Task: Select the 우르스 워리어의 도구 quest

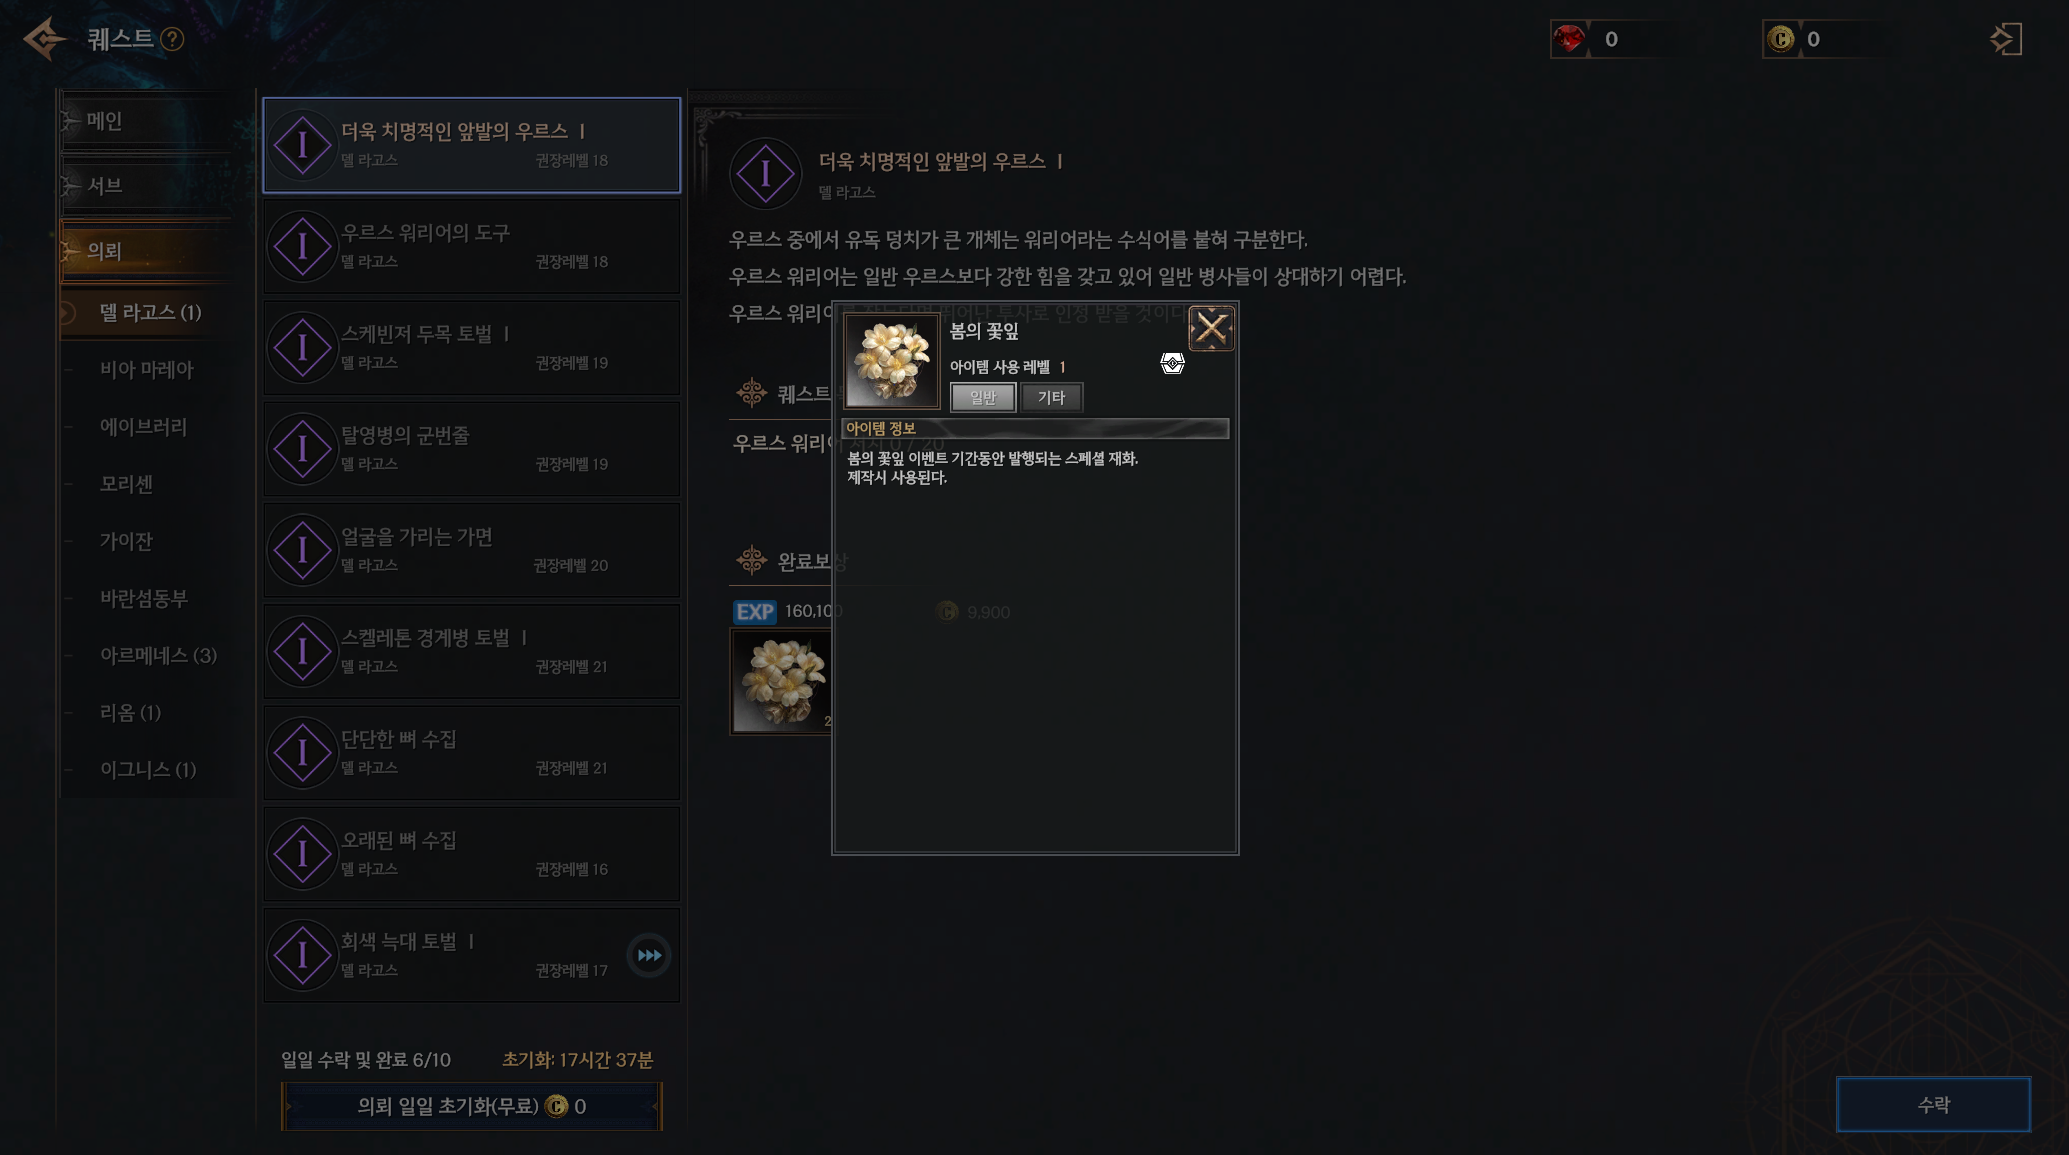Action: [x=472, y=246]
